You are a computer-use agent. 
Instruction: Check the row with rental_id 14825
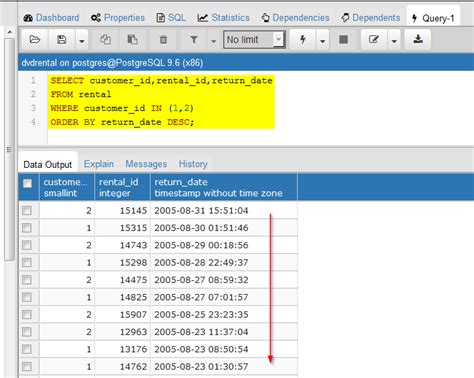click(x=27, y=297)
